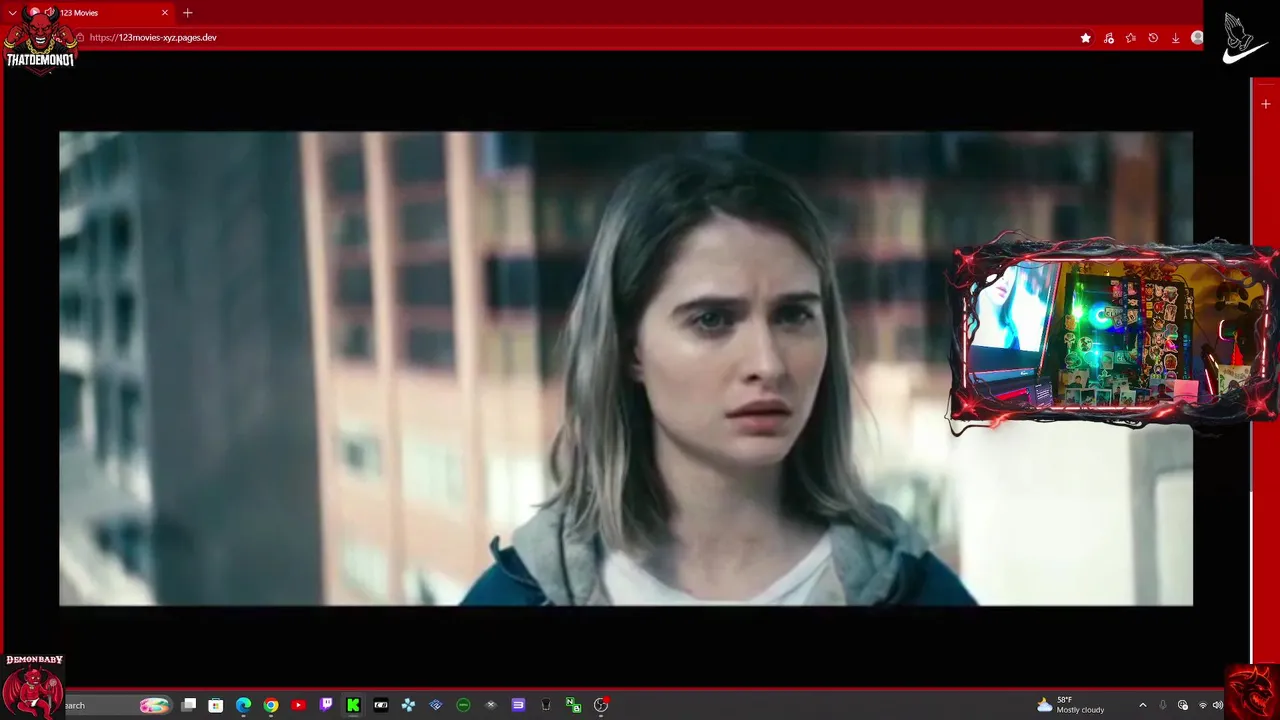Screen dimensions: 1280x720
Task: Launch Microsoft Edge from taskbar
Action: [243, 705]
